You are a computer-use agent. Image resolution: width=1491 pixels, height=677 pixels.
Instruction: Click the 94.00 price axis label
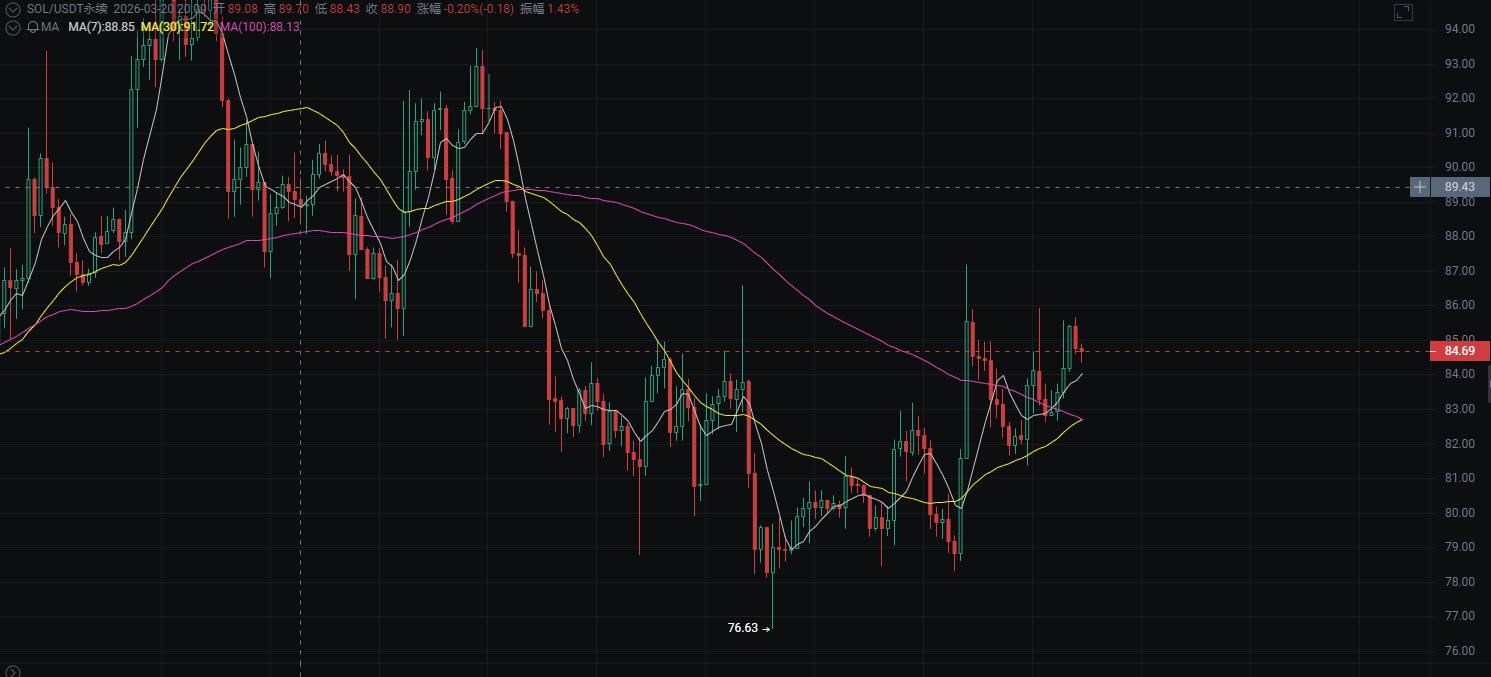pos(1460,29)
